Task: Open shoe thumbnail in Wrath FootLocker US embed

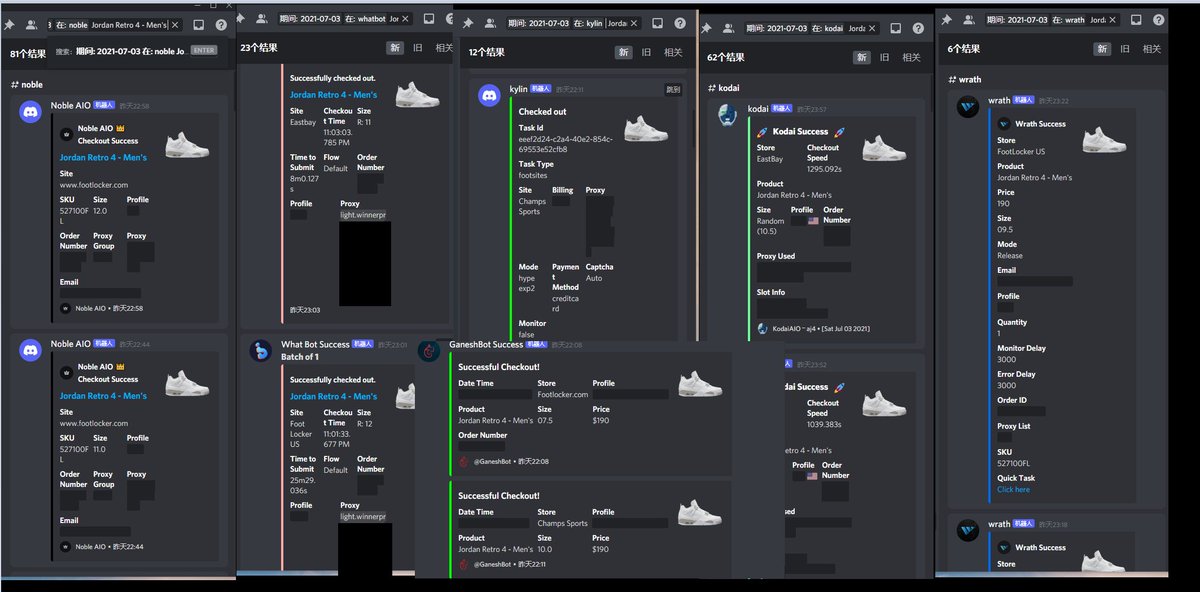Action: (x=1104, y=139)
